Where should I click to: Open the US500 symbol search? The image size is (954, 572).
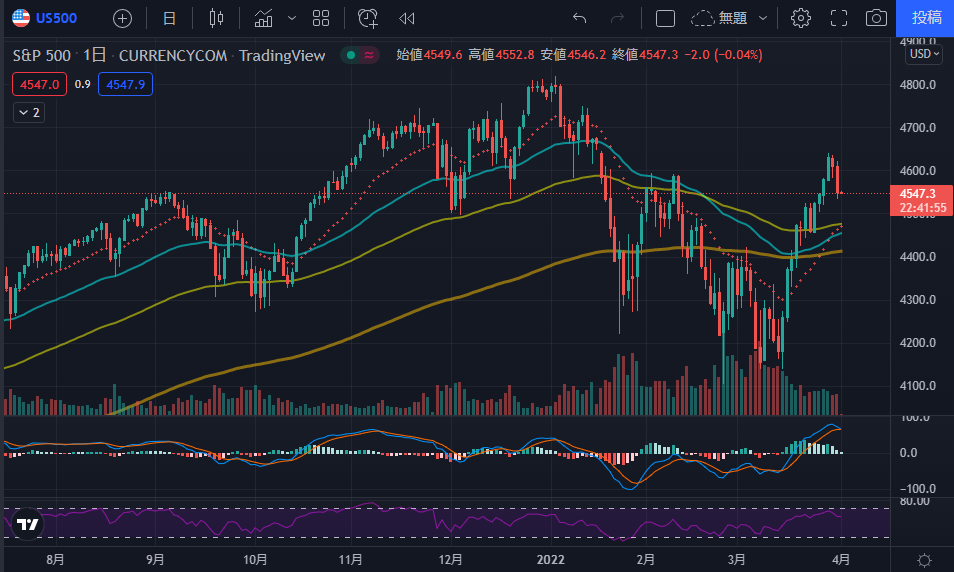coord(44,18)
